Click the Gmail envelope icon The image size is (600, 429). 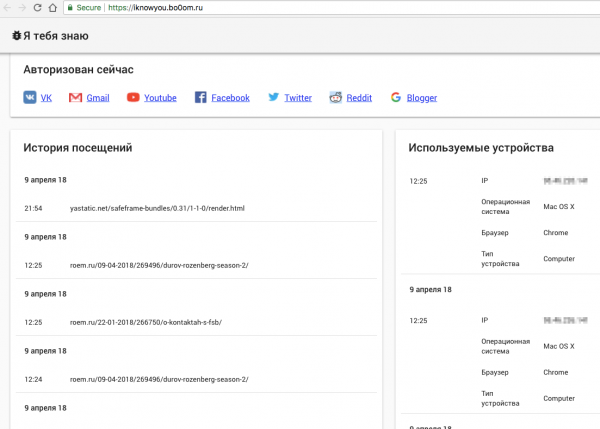[x=75, y=98]
